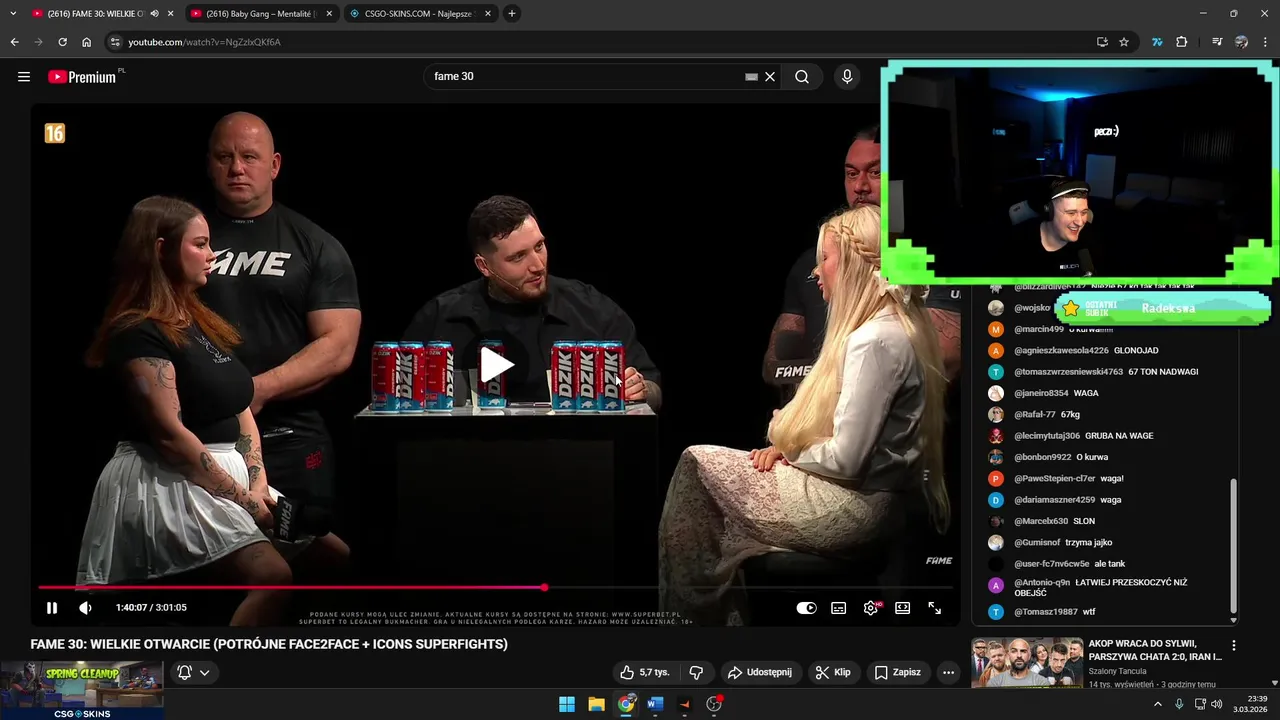
Task: Switch to the CSGO-SKINS.COM tab
Action: 418,14
